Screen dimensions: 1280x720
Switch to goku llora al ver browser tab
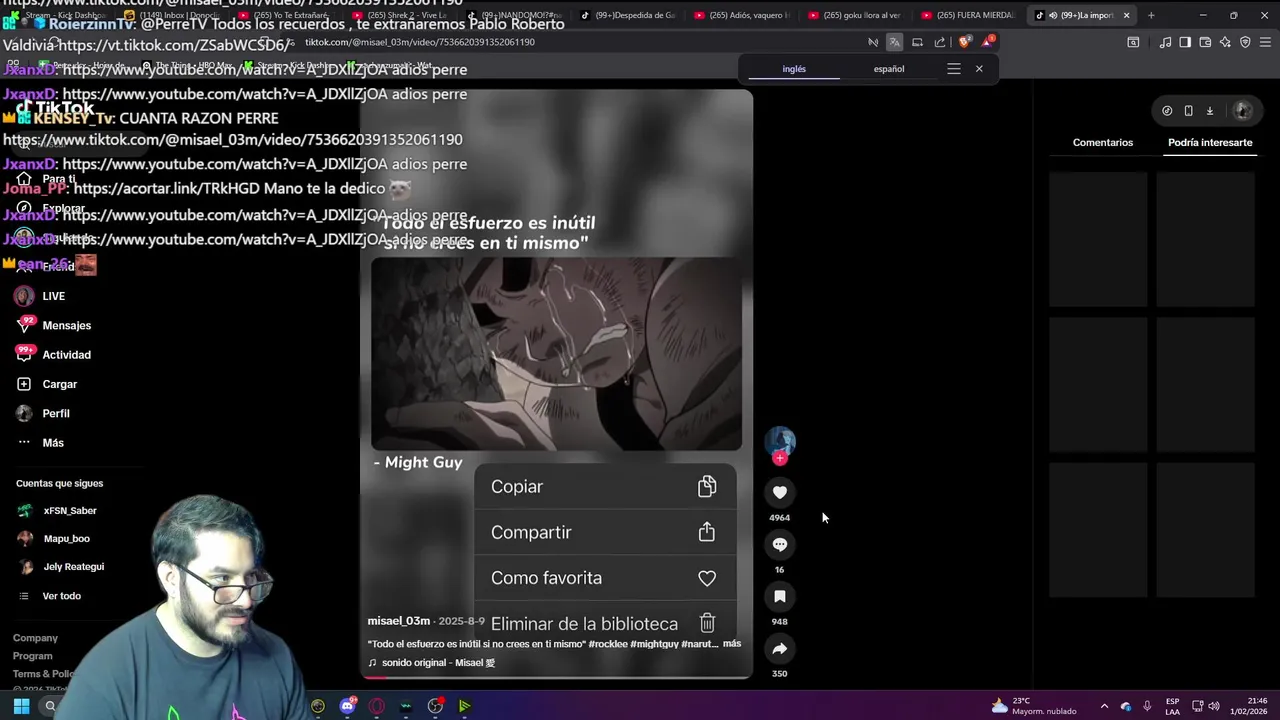point(853,15)
